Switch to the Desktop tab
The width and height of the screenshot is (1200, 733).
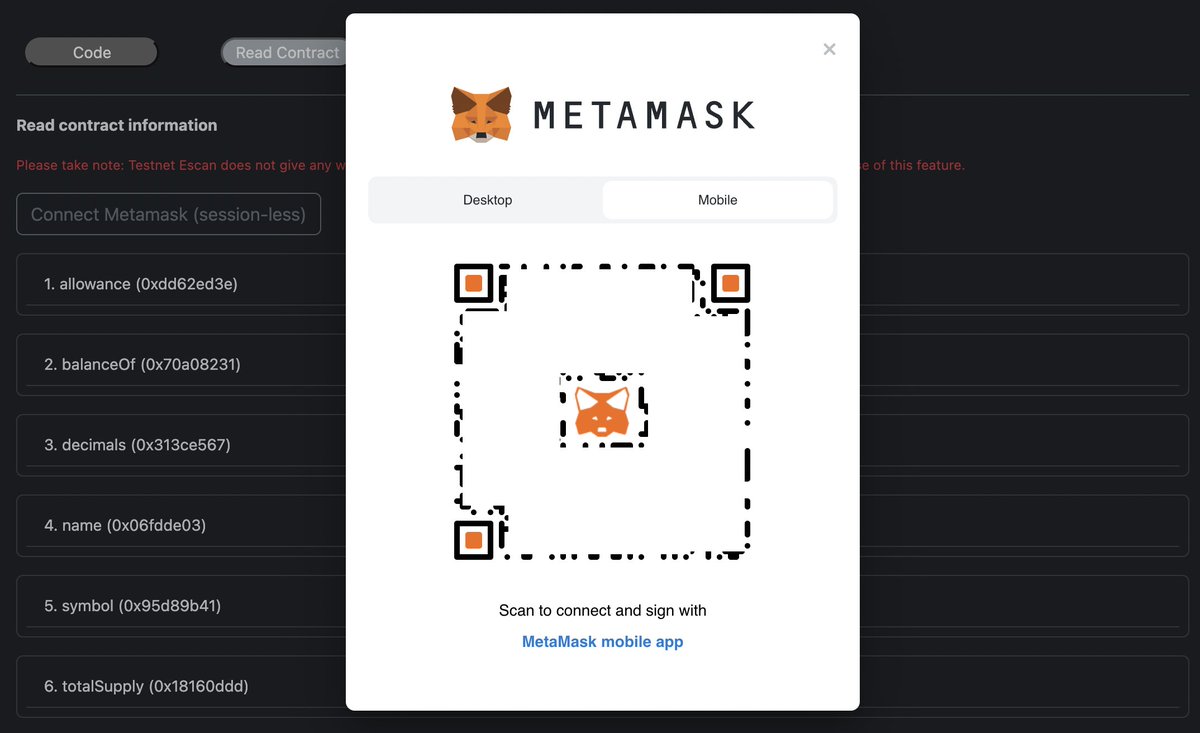[487, 200]
